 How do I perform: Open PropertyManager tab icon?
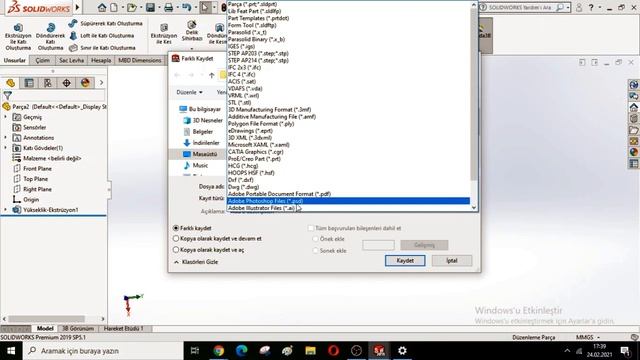(29, 83)
